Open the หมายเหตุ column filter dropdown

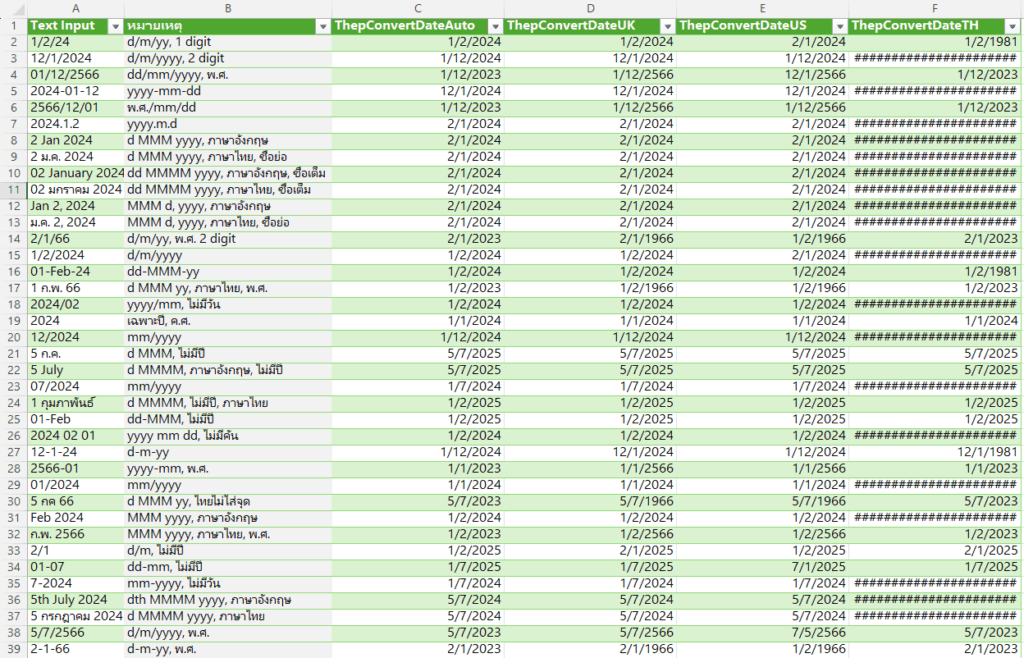[323, 26]
